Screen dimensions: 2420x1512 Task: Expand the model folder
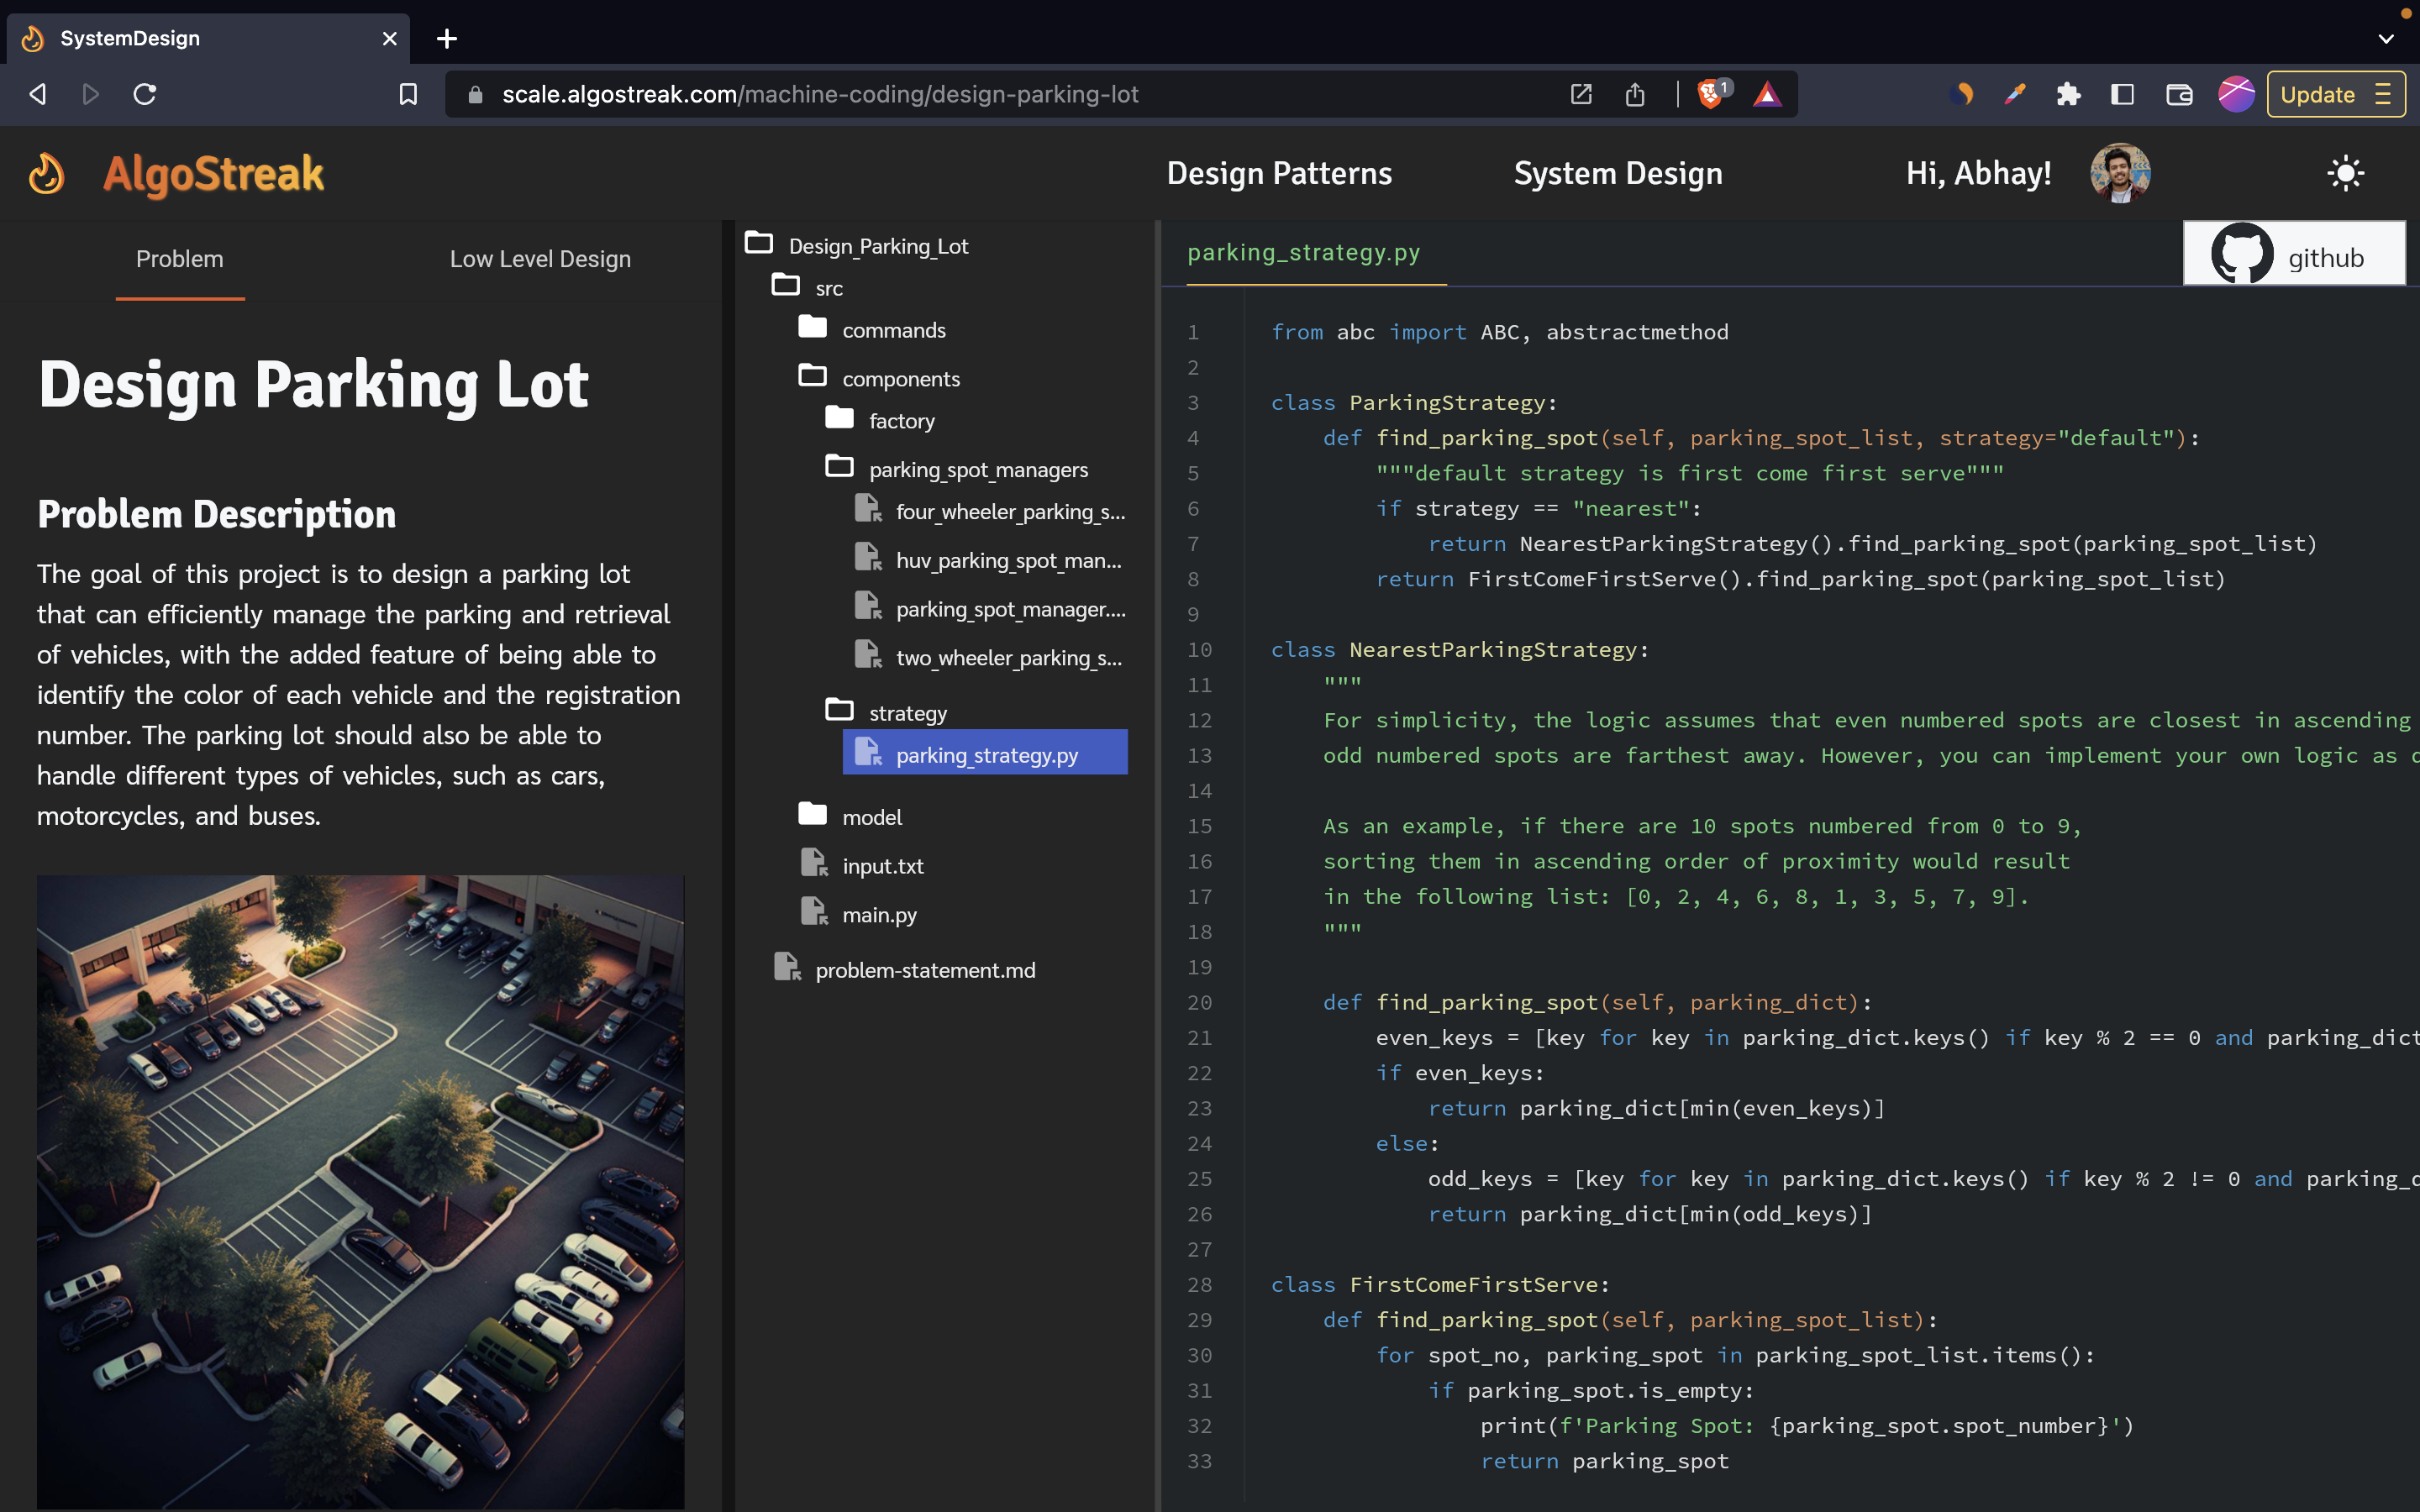870,816
